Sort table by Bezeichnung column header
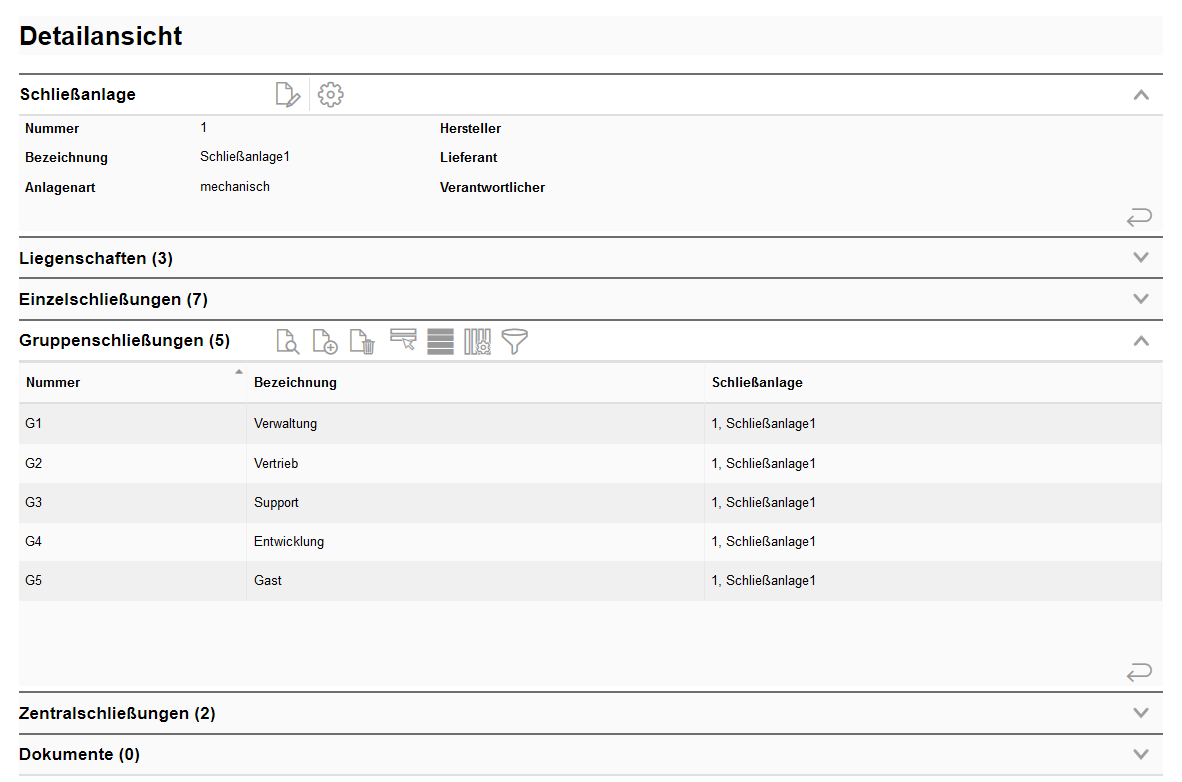The image size is (1182, 782). (x=295, y=383)
